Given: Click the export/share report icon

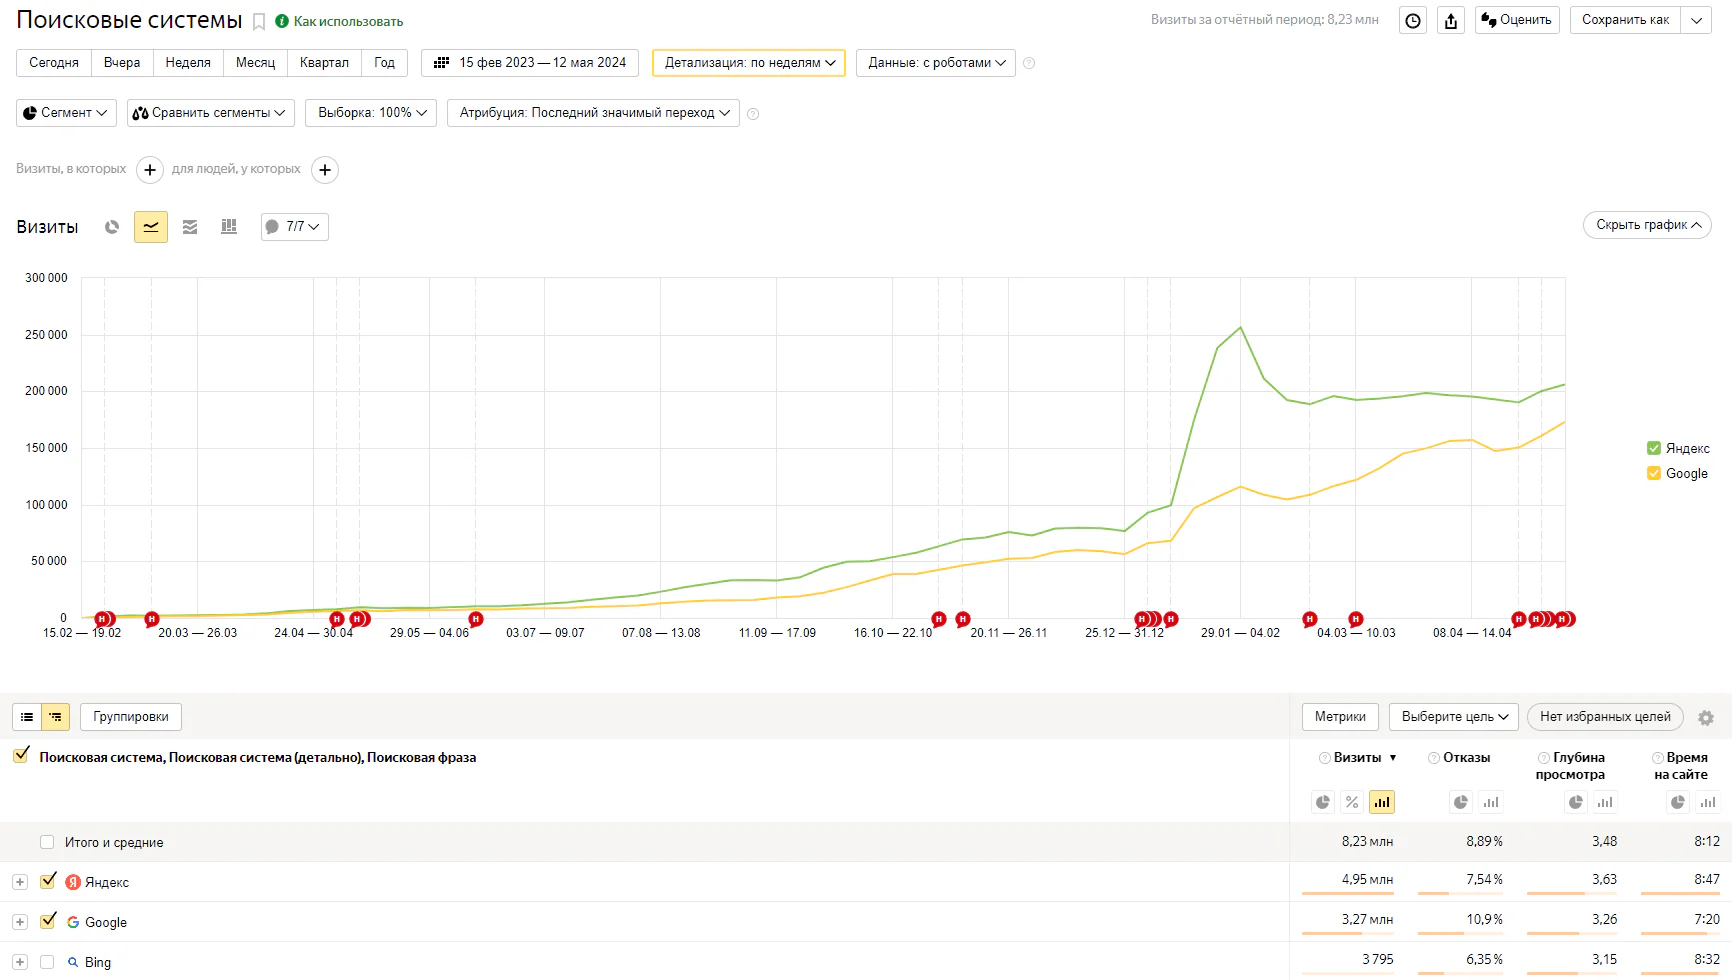Looking at the screenshot, I should pyautogui.click(x=1451, y=20).
